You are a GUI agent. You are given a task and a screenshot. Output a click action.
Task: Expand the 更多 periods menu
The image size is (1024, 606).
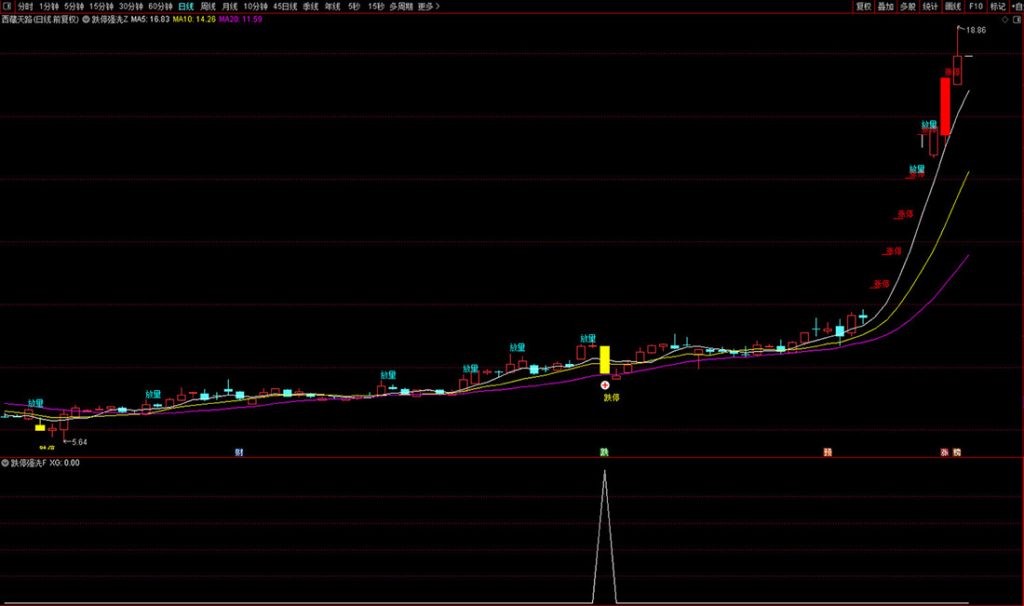428,6
